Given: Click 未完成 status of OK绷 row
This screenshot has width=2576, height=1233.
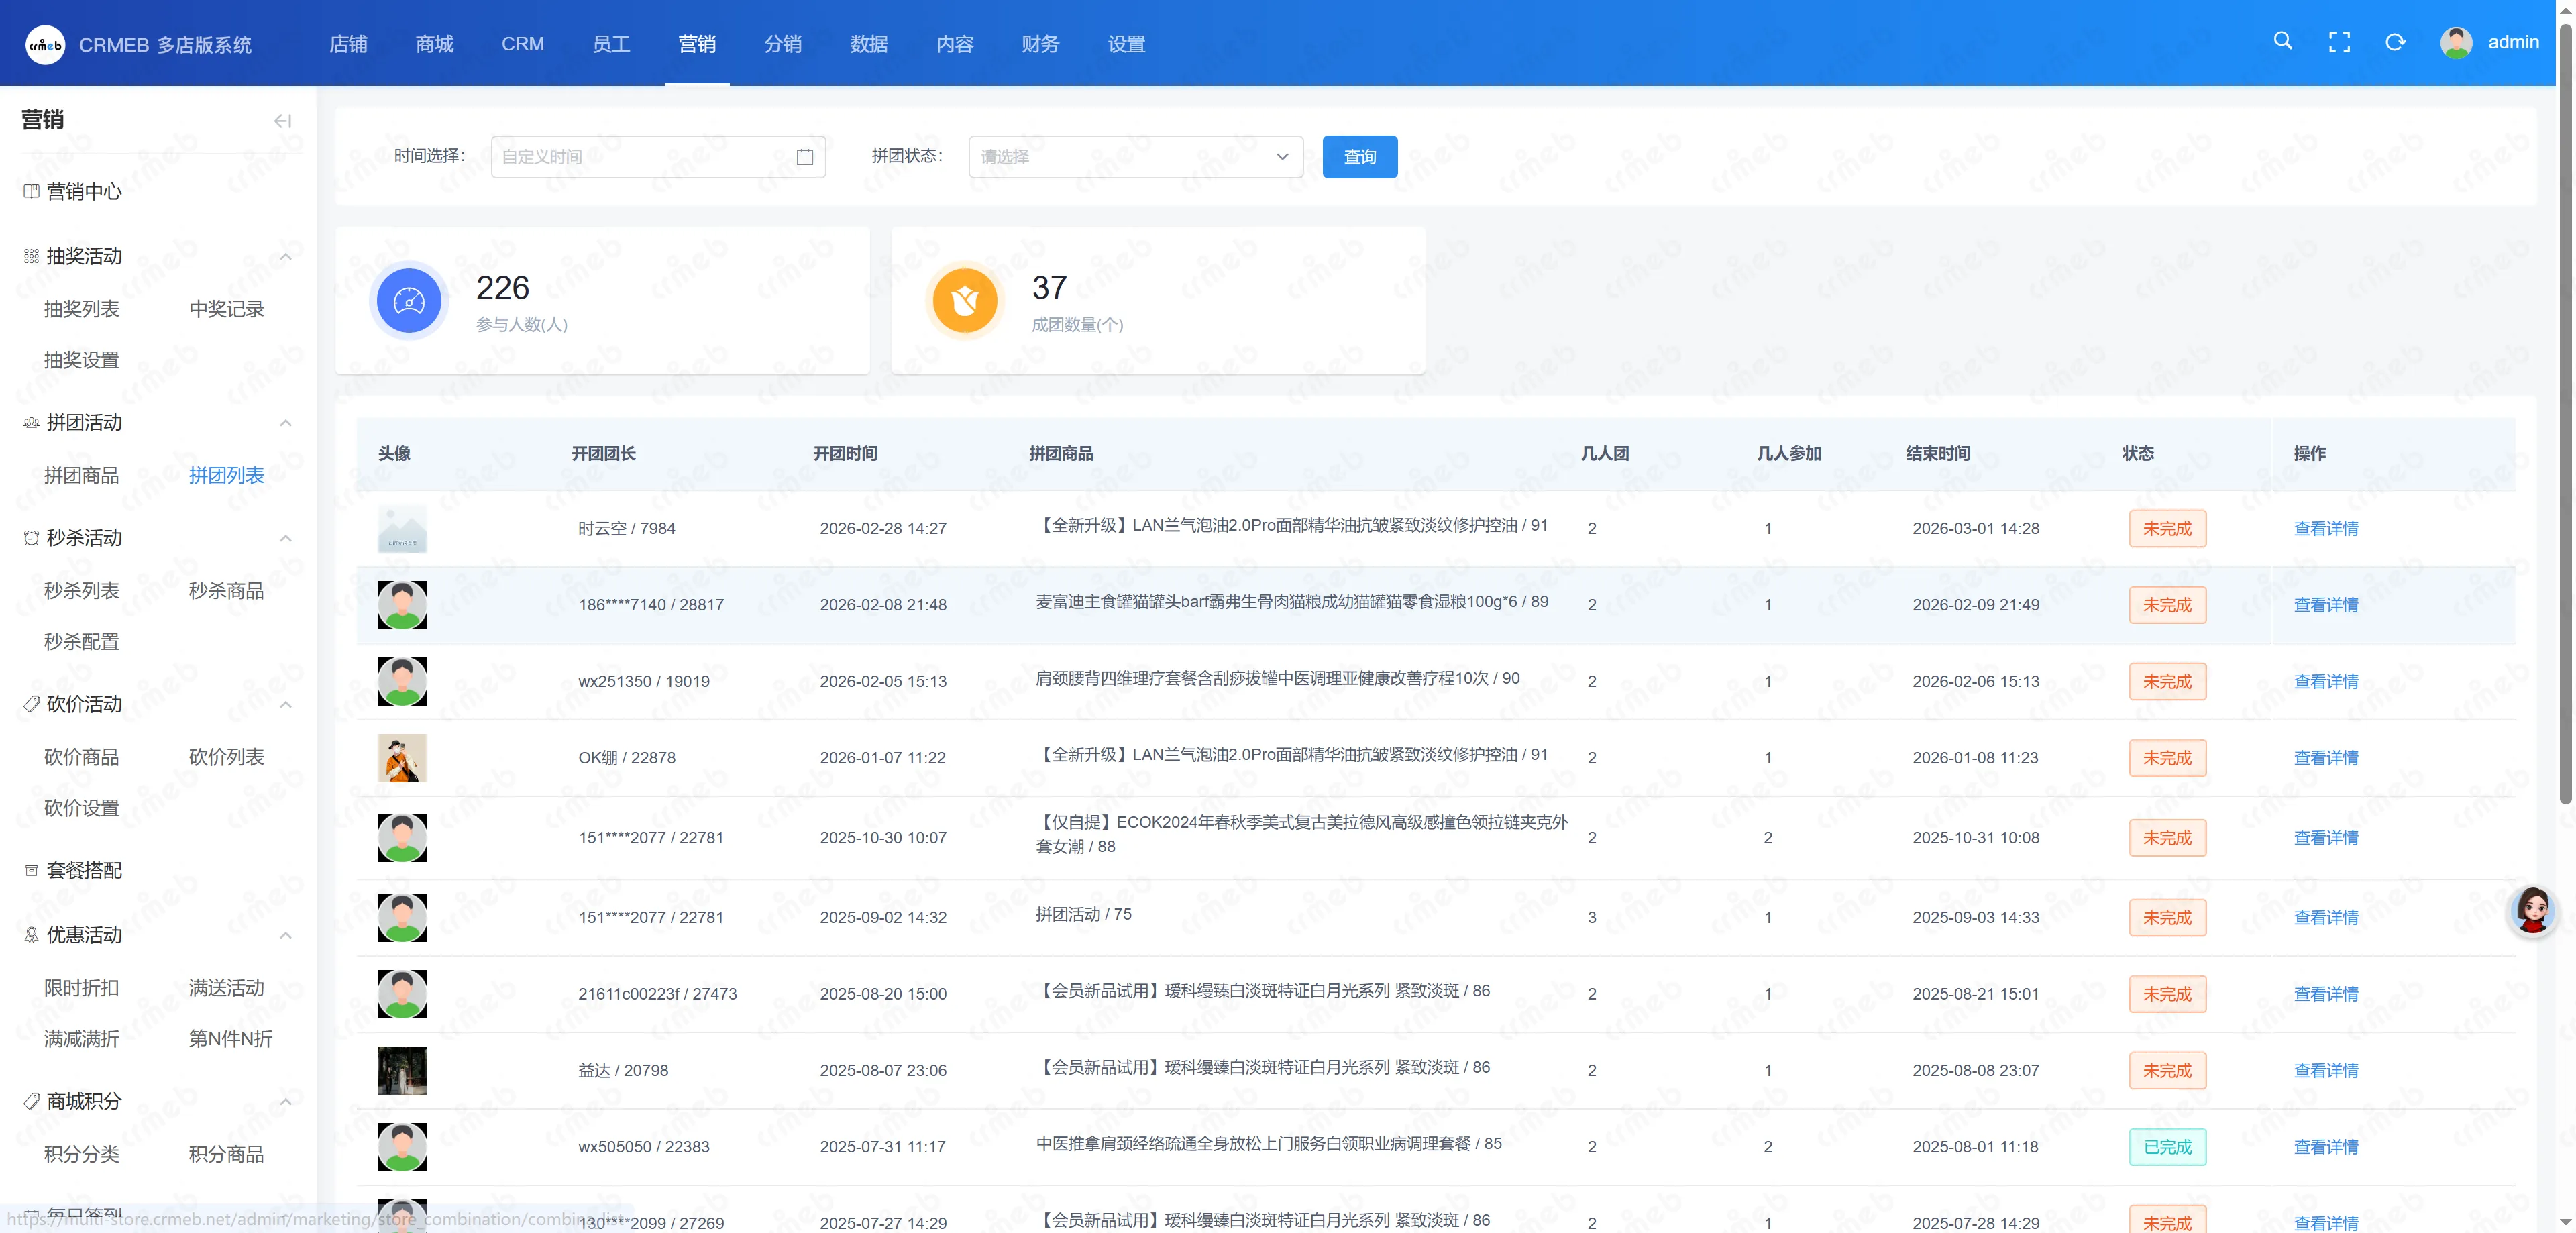Looking at the screenshot, I should tap(2167, 758).
